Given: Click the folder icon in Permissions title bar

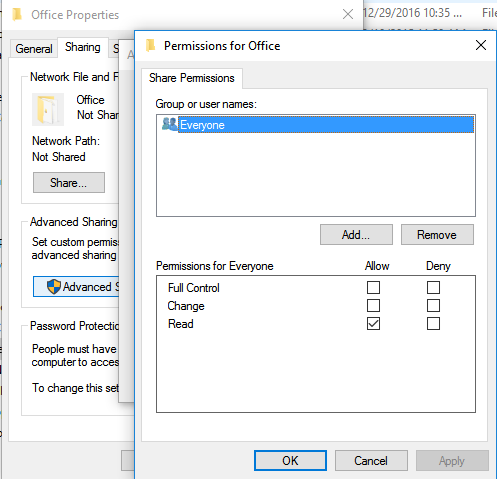Looking at the screenshot, I should [x=151, y=45].
